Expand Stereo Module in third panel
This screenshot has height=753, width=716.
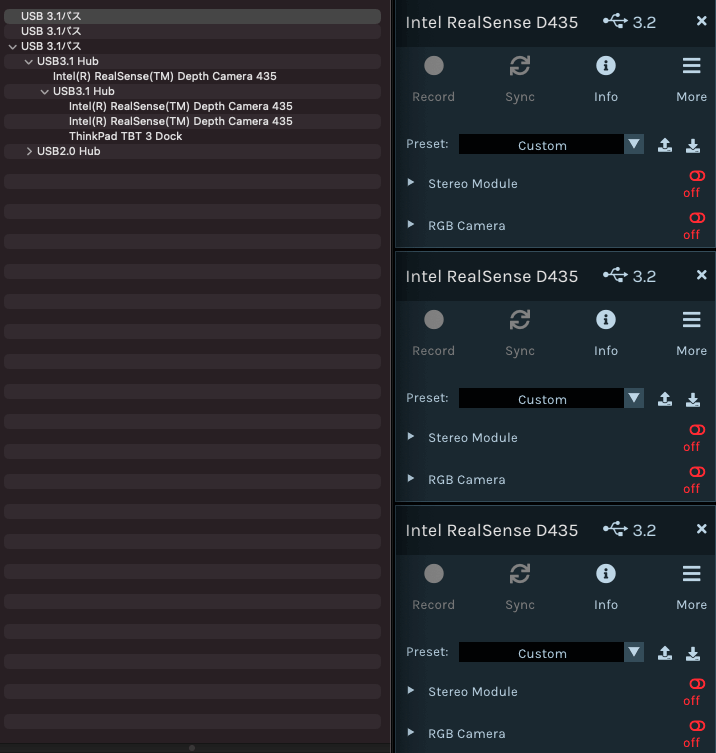click(x=411, y=691)
